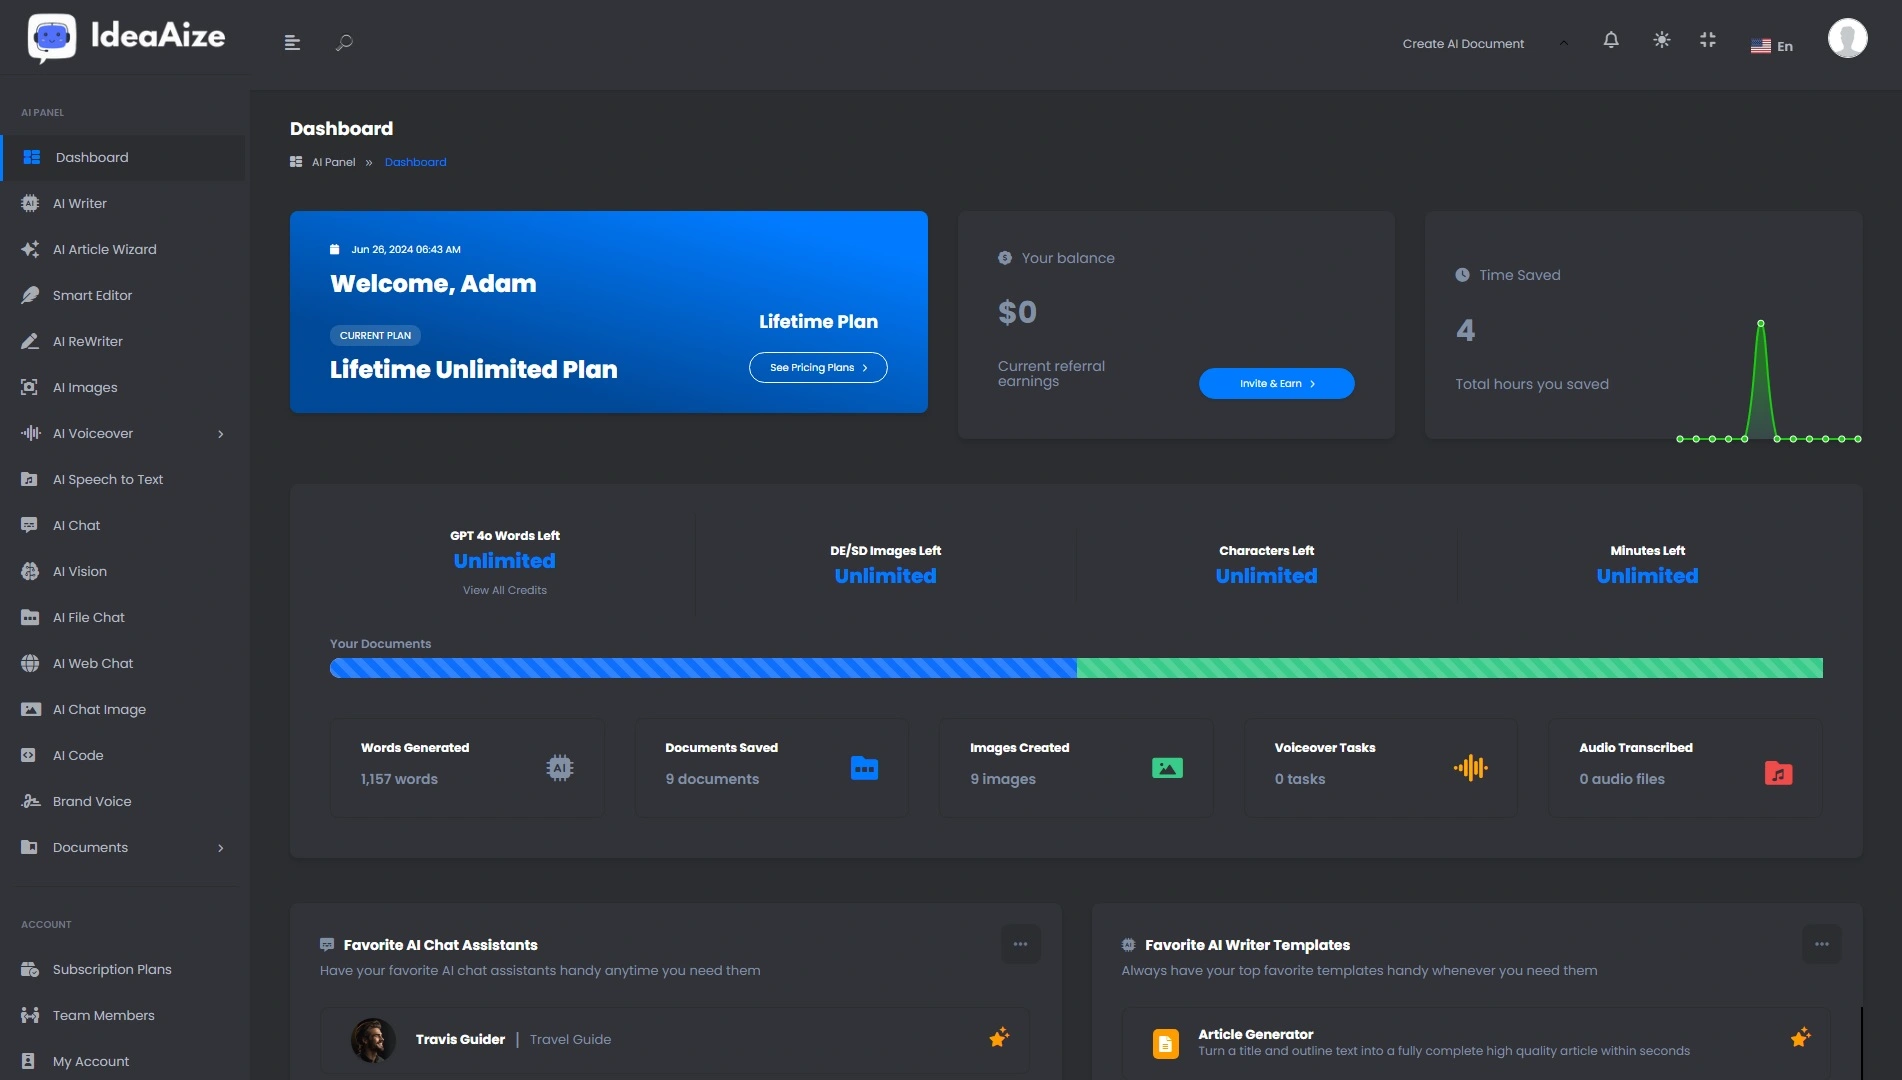Image resolution: width=1902 pixels, height=1080 pixels.
Task: Open AI Images generator
Action: point(85,387)
